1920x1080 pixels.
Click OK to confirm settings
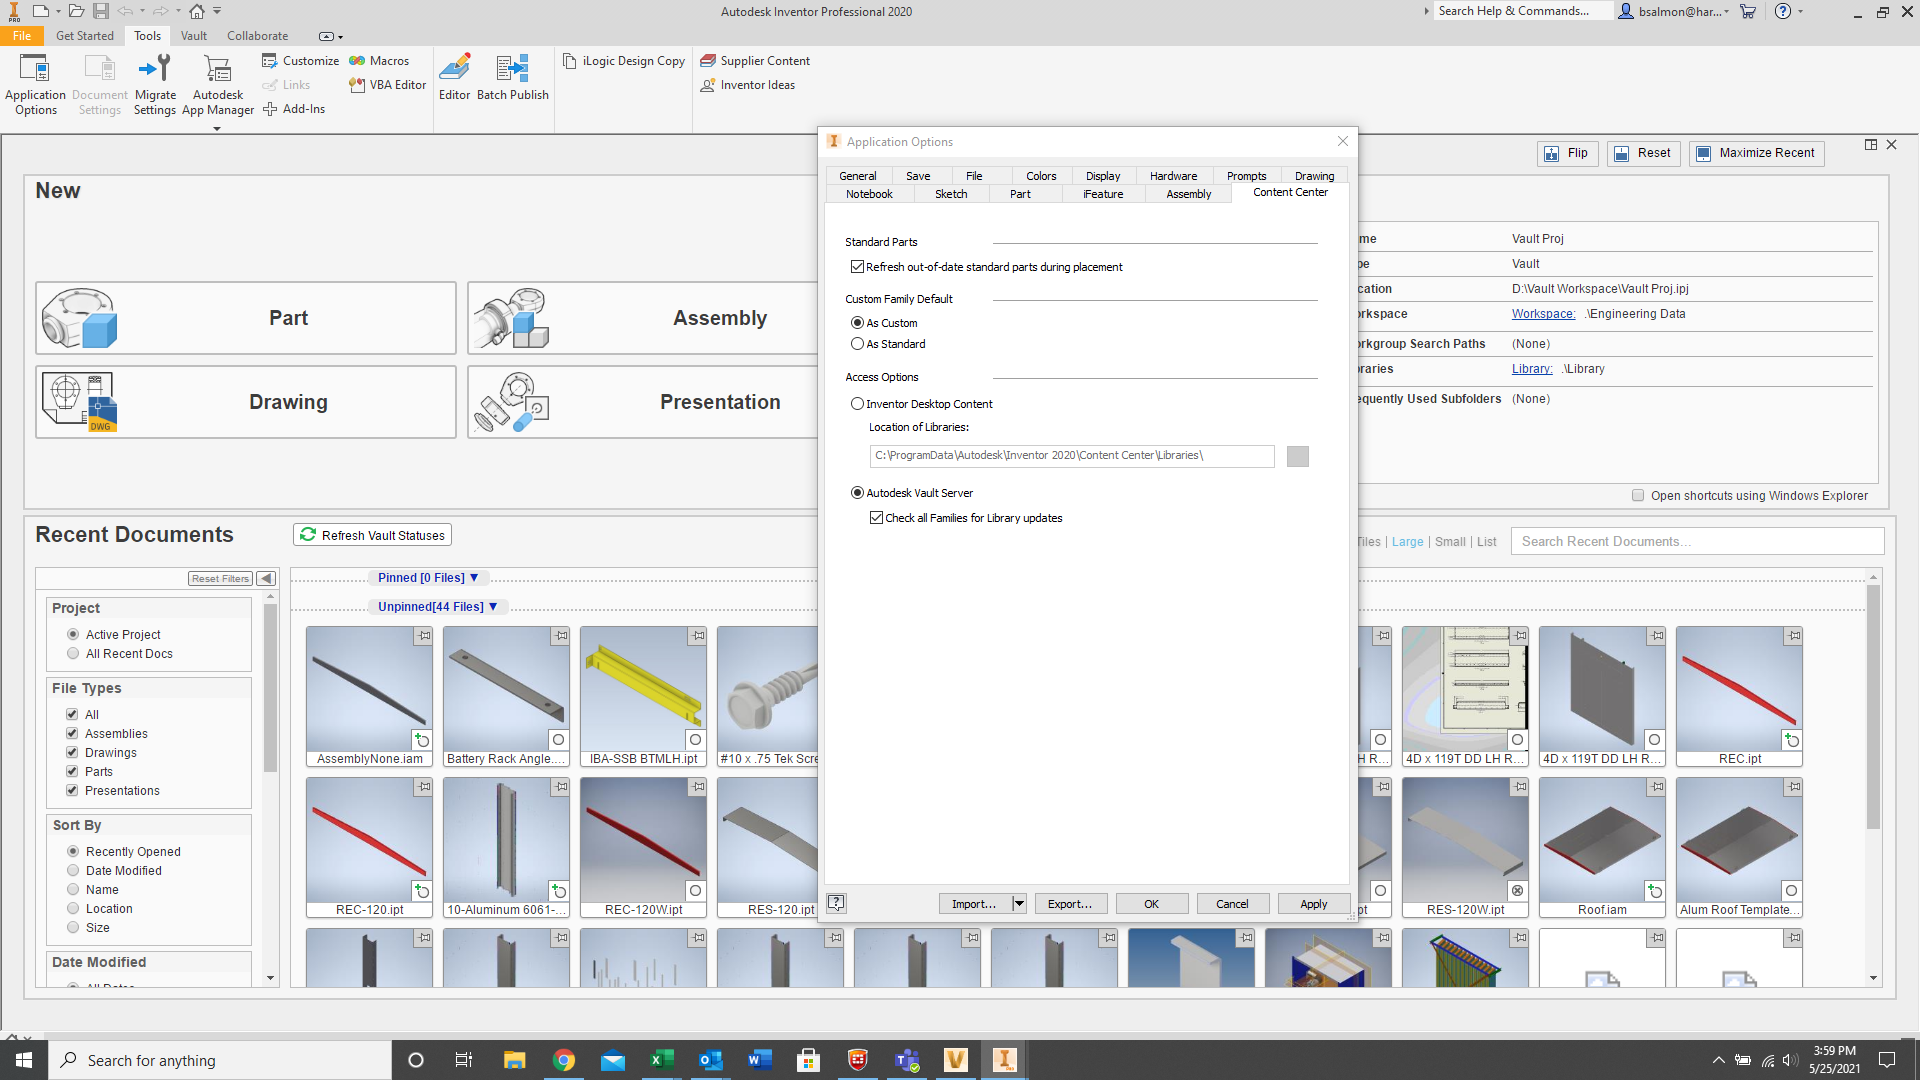(1150, 903)
